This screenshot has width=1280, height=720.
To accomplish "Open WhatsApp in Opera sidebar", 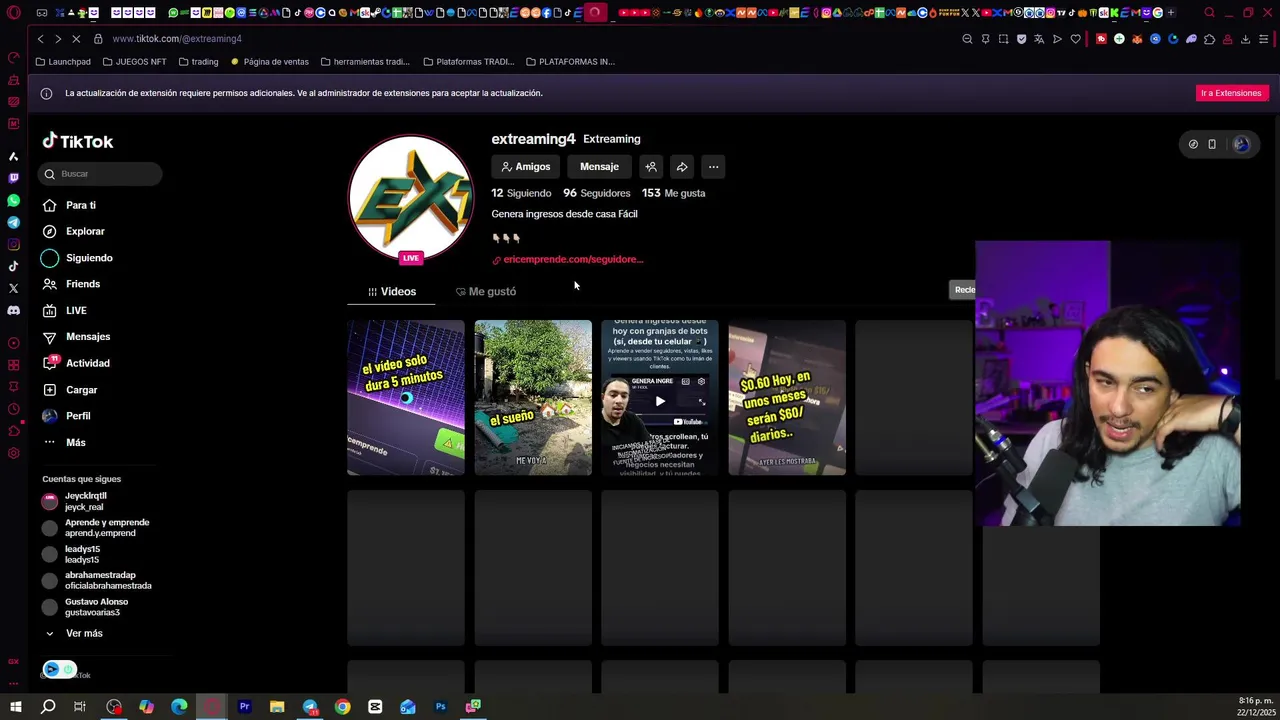I will 13,200.
